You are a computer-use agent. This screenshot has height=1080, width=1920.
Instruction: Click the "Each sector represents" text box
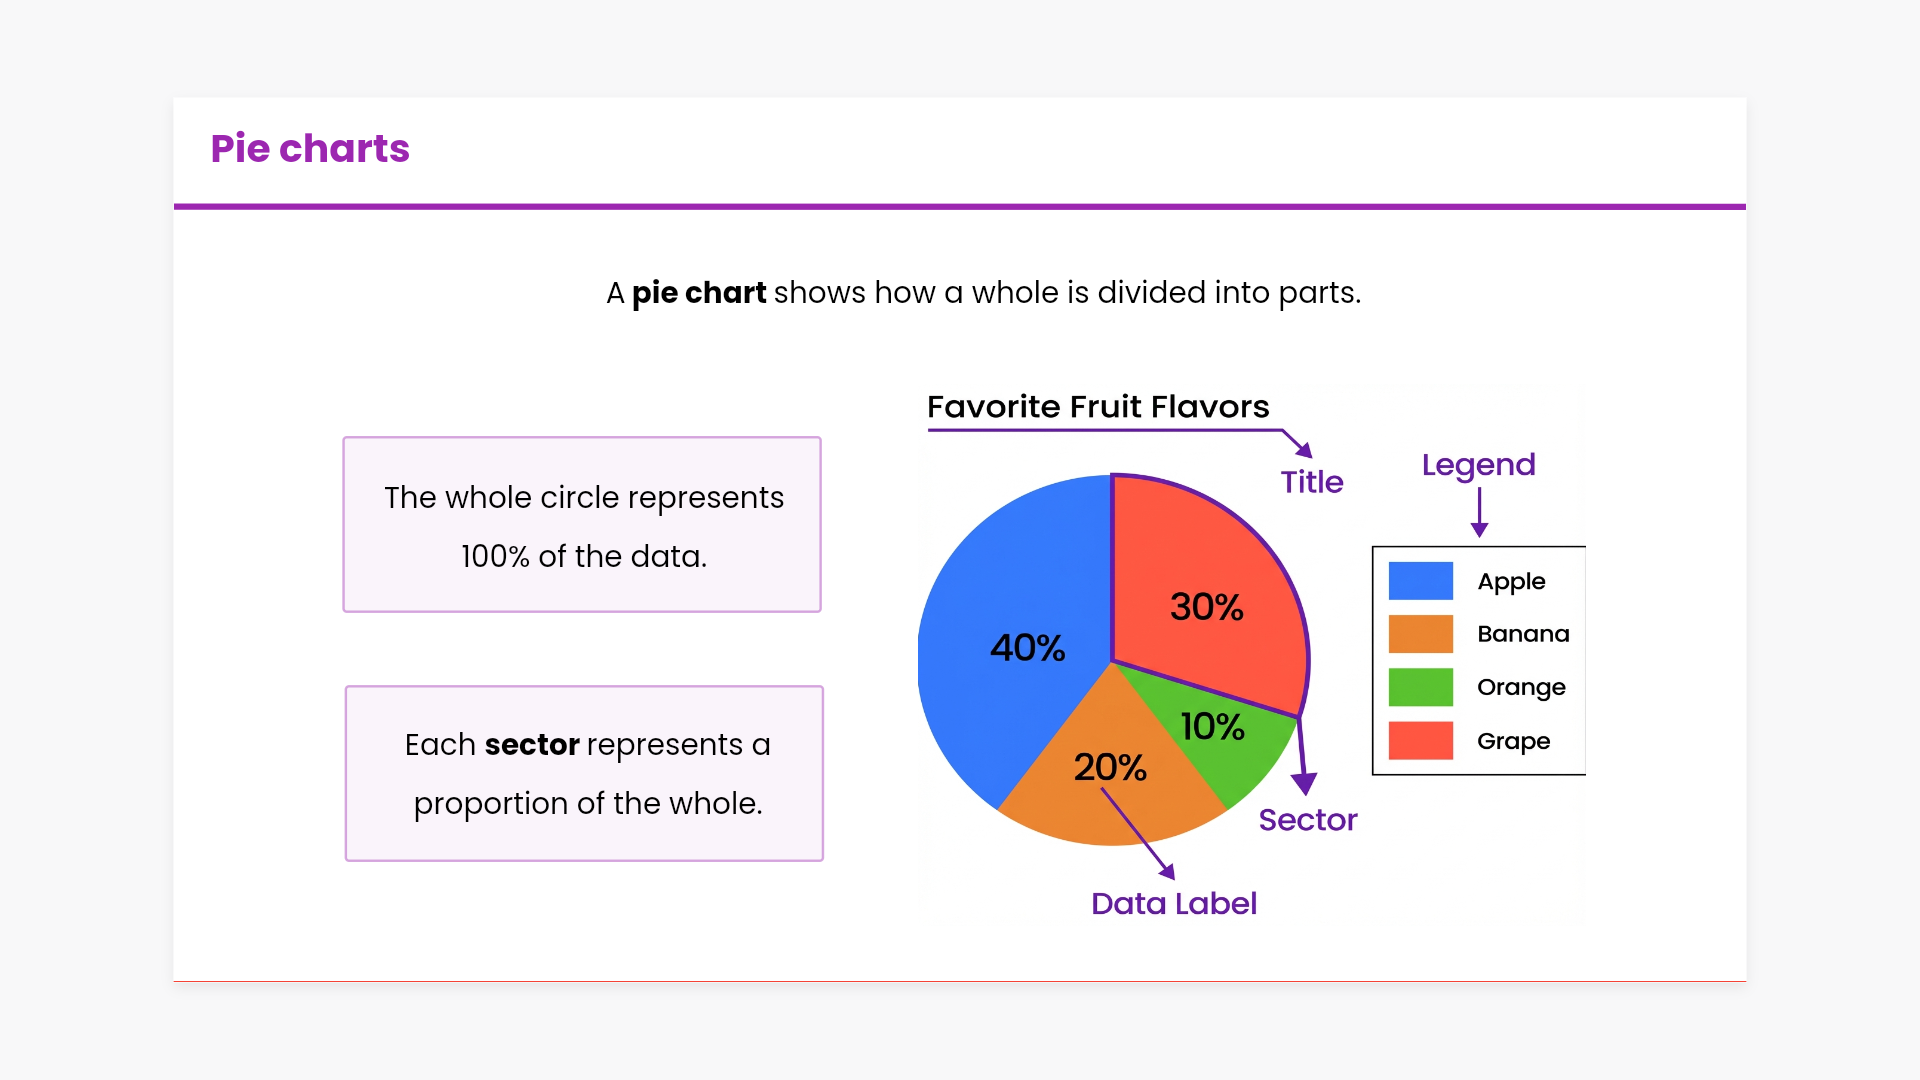584,773
